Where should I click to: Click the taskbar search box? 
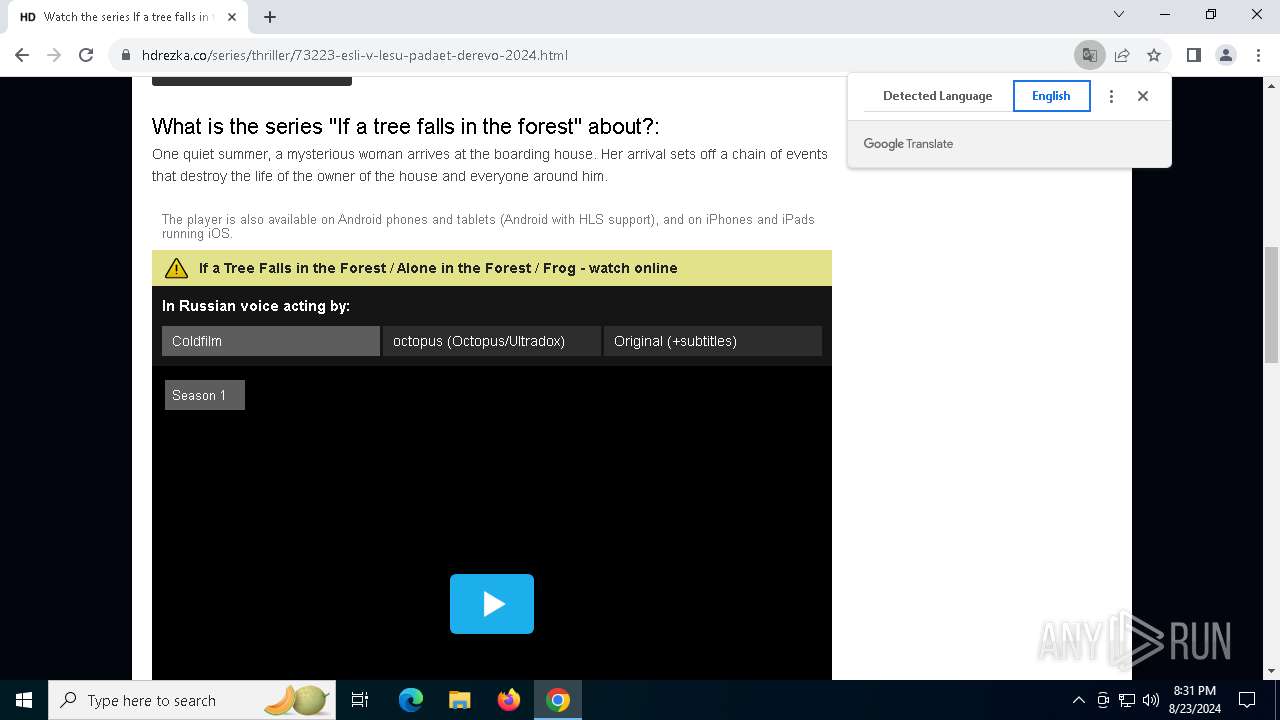192,700
